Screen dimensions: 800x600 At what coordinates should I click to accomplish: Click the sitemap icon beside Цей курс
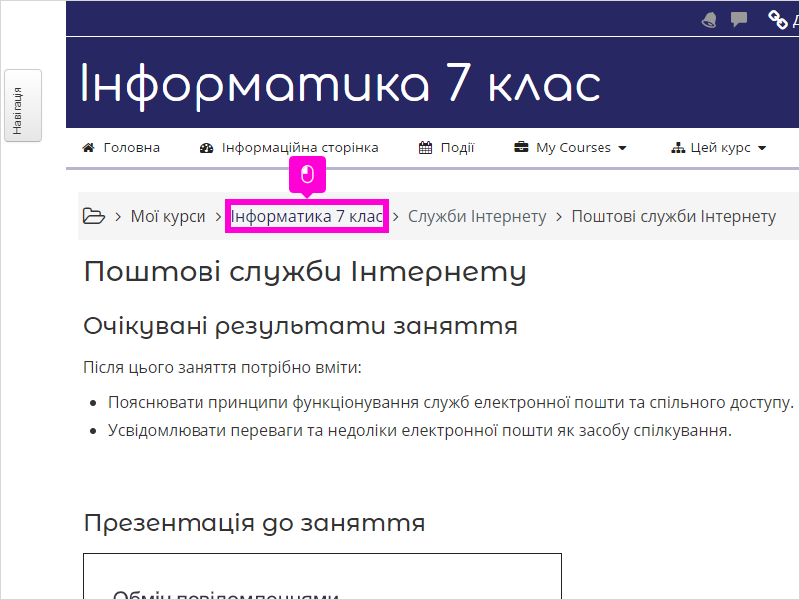[678, 148]
